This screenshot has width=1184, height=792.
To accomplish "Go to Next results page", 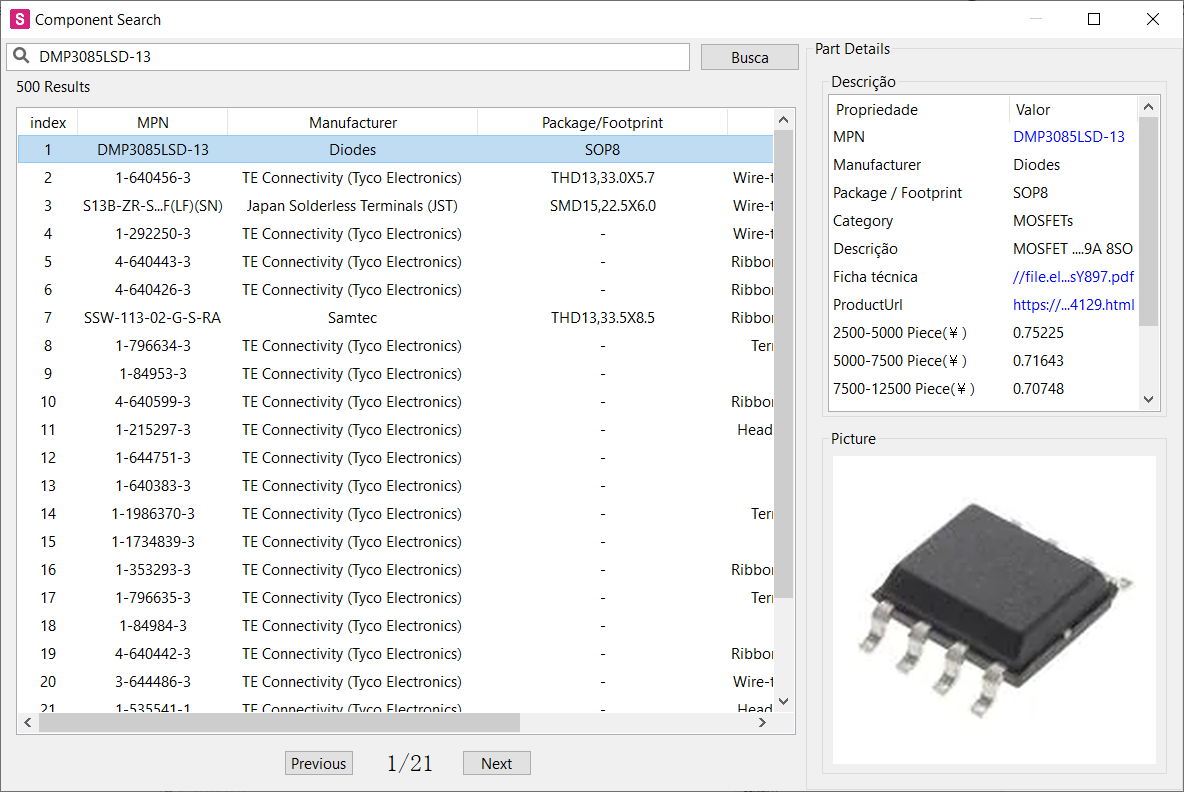I will coord(497,763).
